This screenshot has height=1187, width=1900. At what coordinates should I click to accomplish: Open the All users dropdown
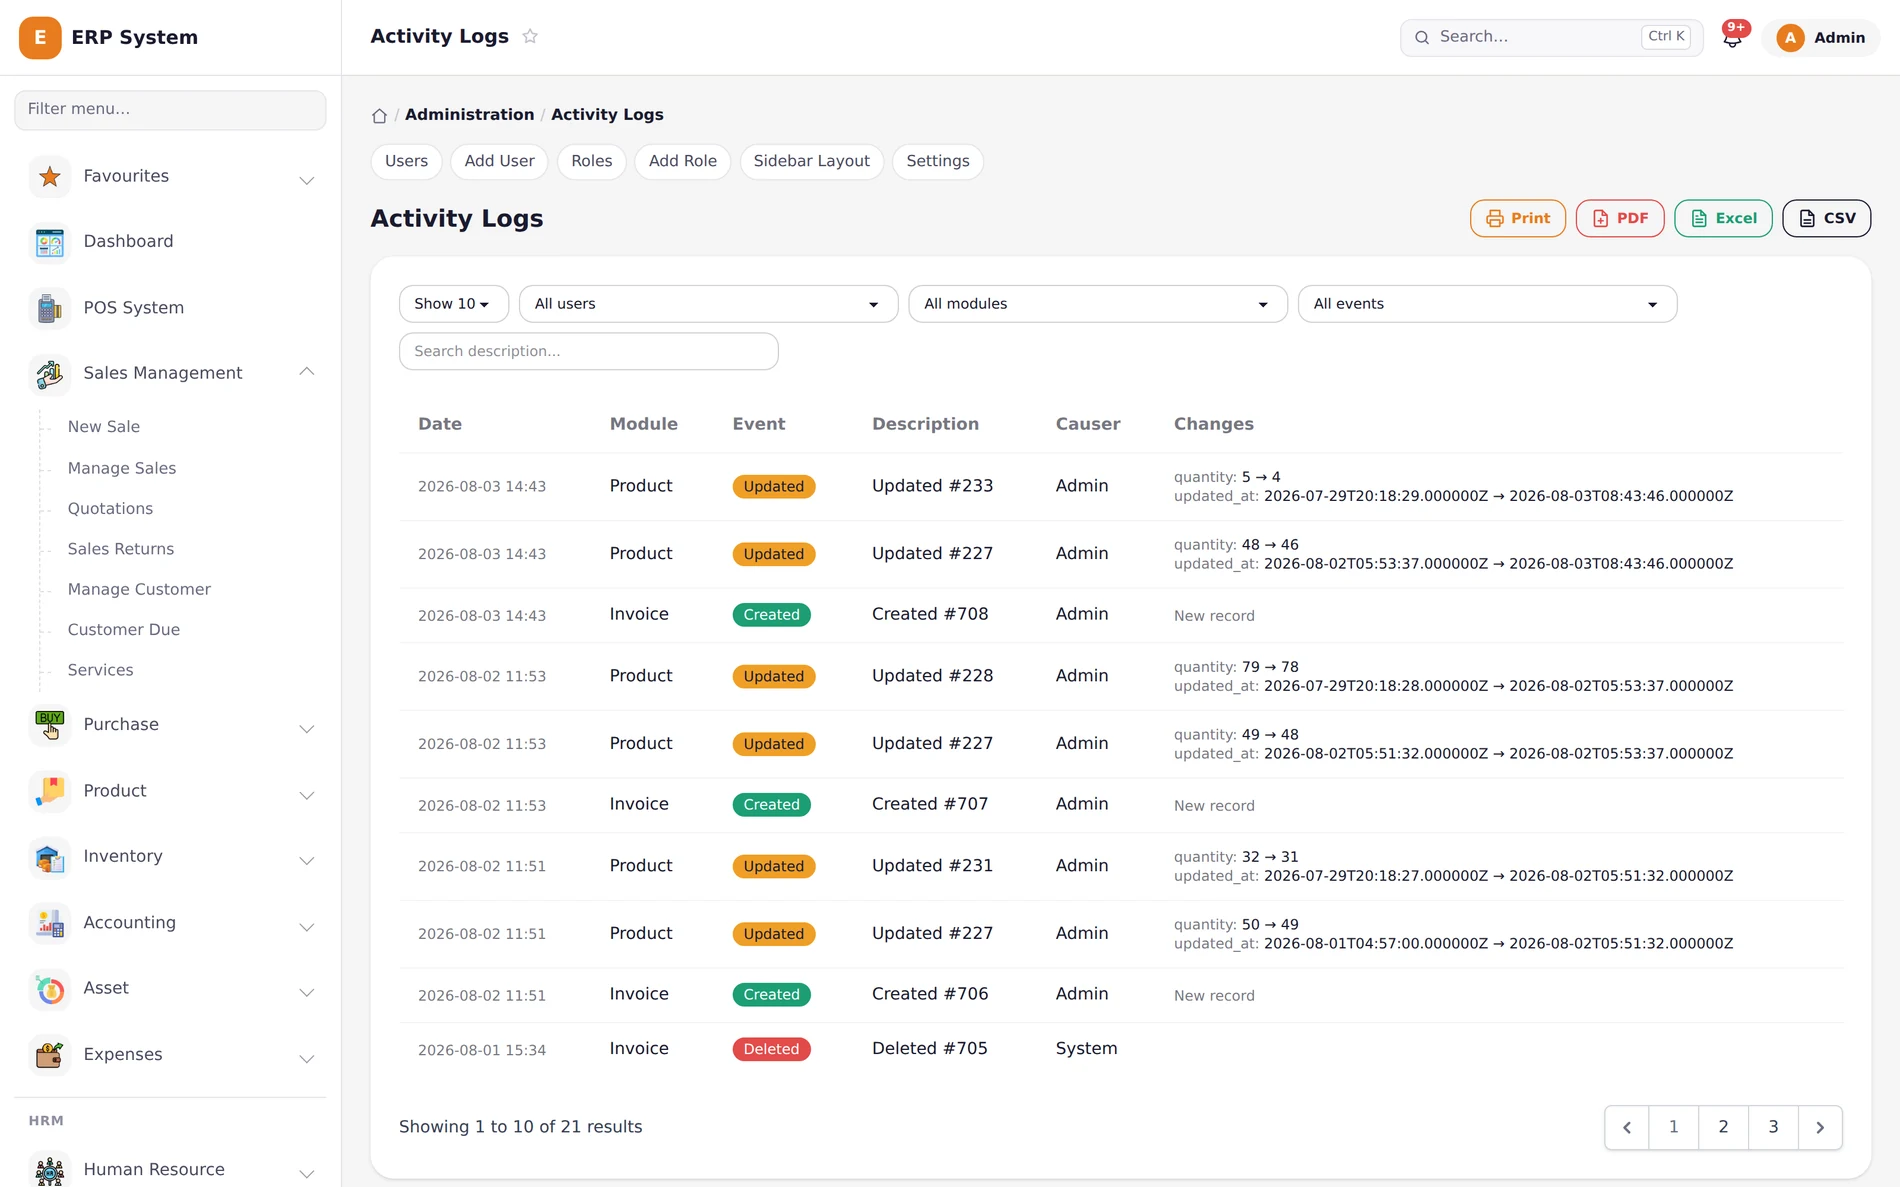(708, 304)
